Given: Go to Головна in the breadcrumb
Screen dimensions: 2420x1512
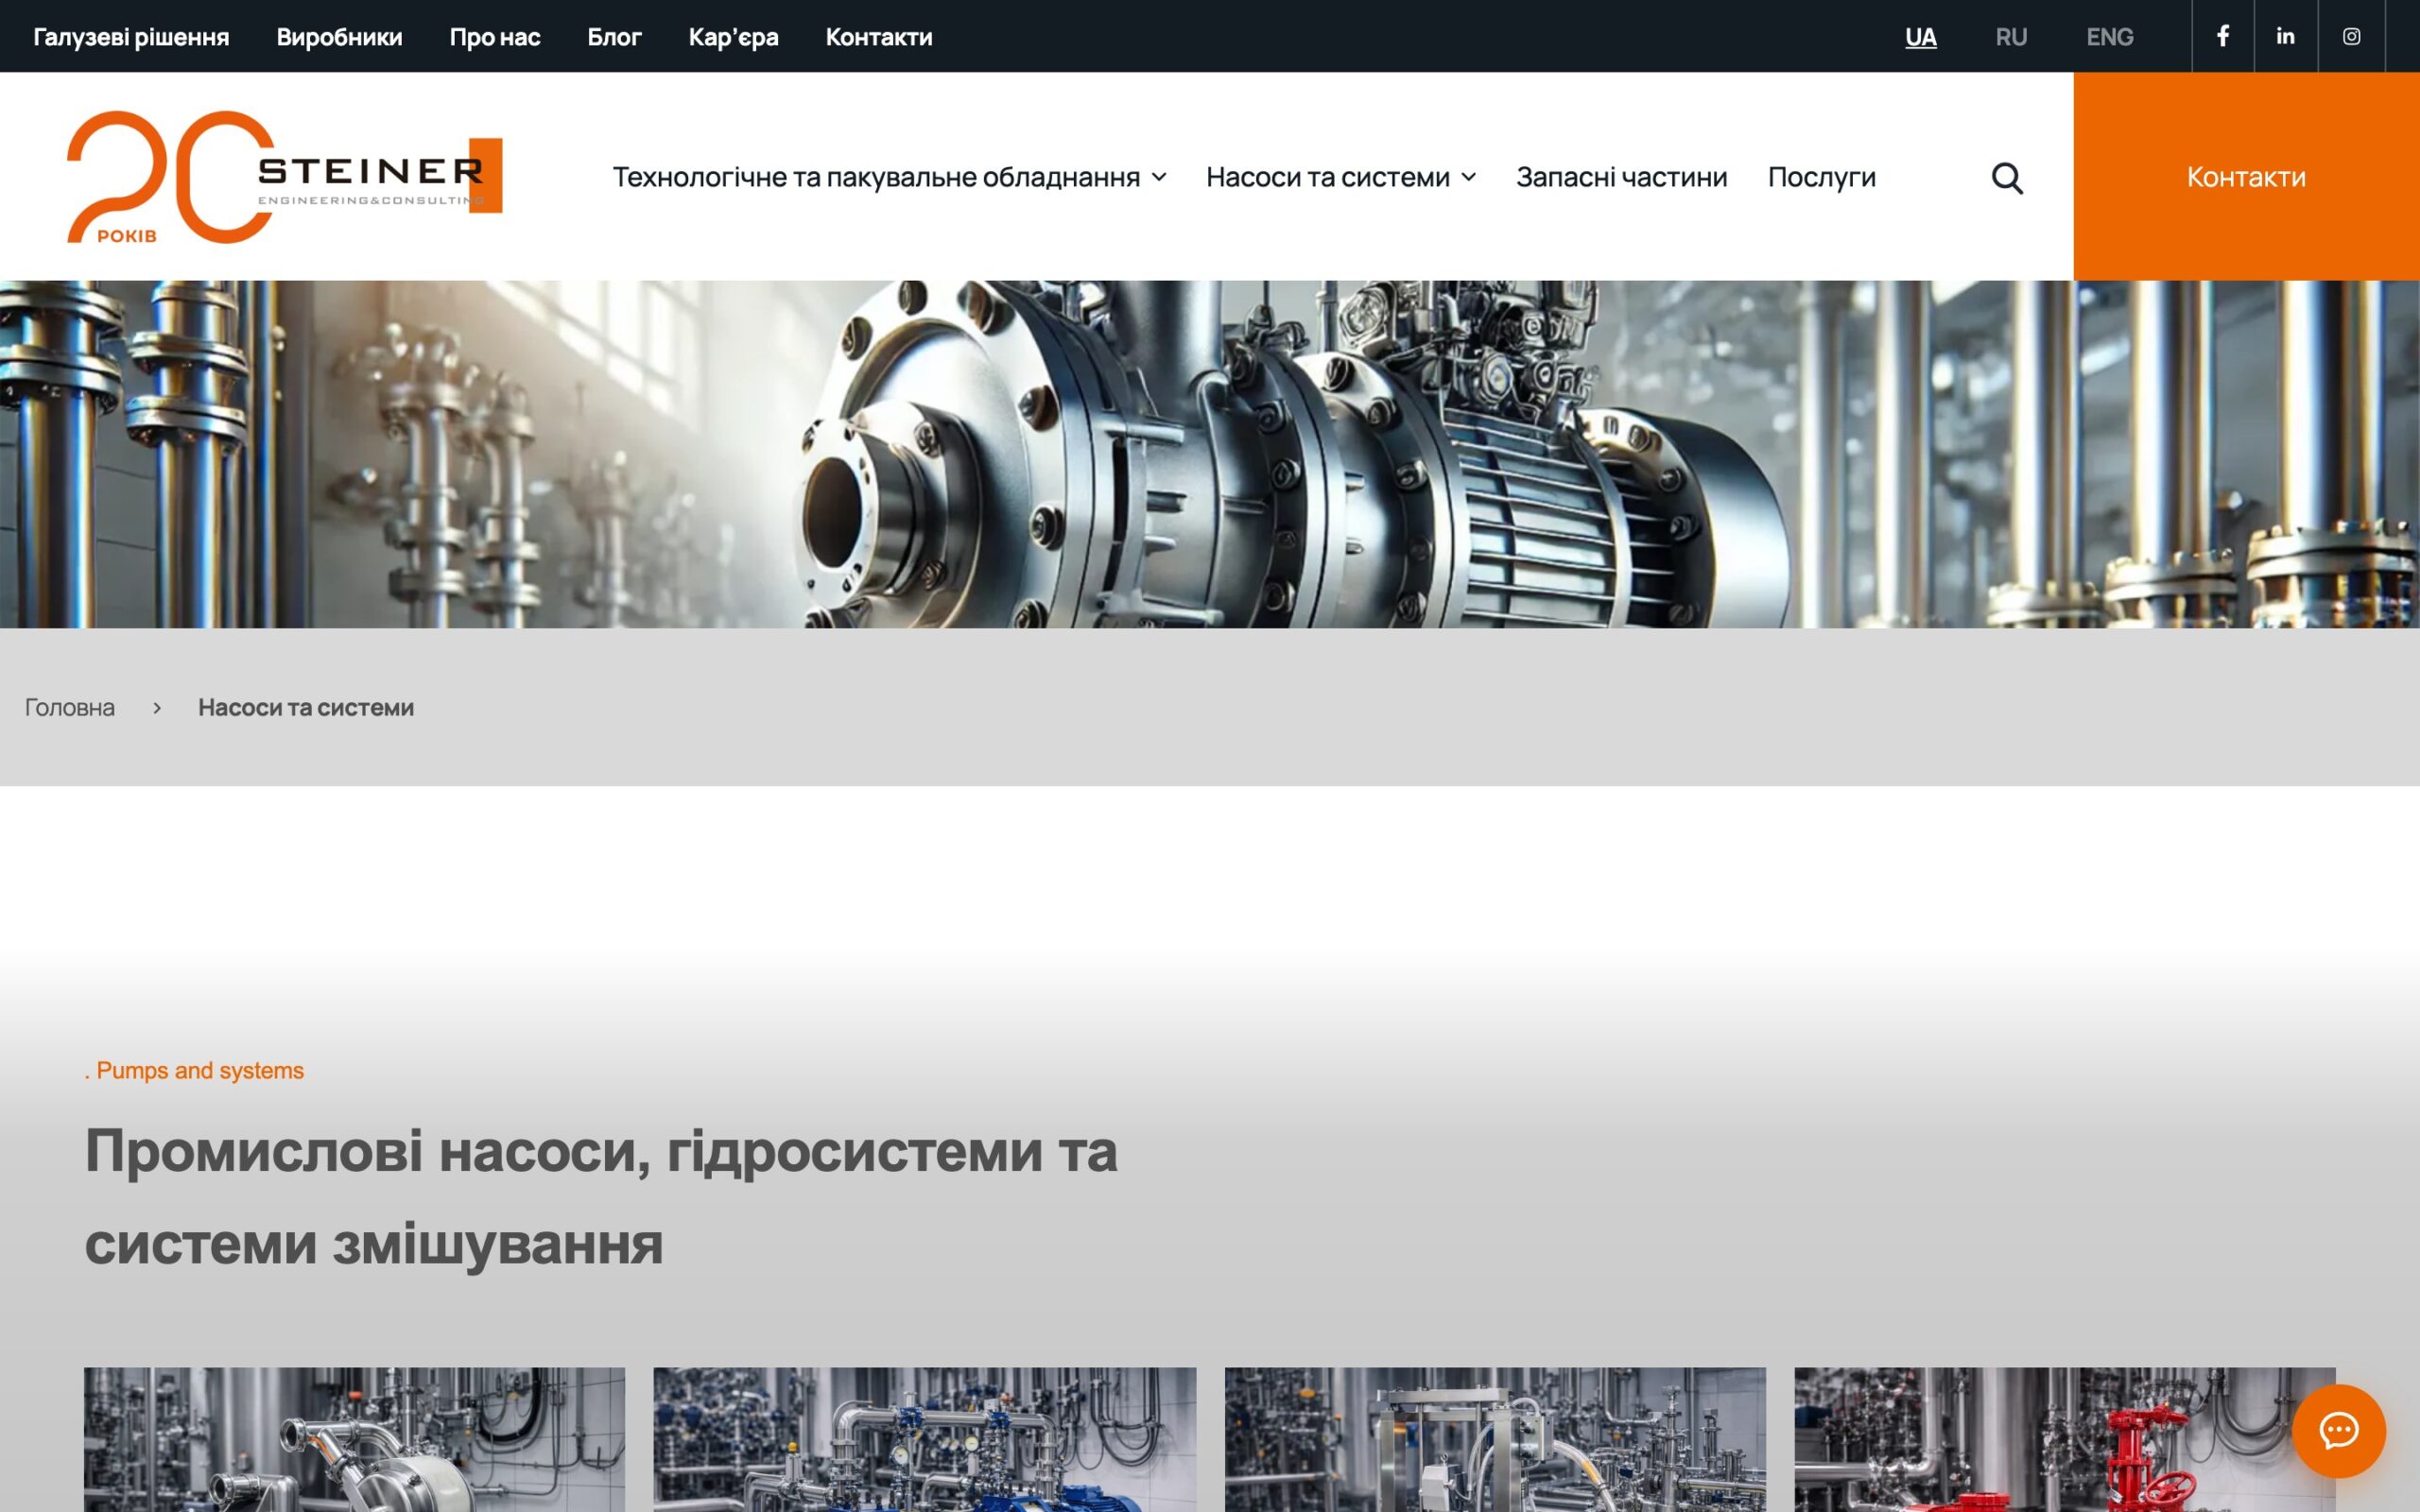Looking at the screenshot, I should 70,707.
